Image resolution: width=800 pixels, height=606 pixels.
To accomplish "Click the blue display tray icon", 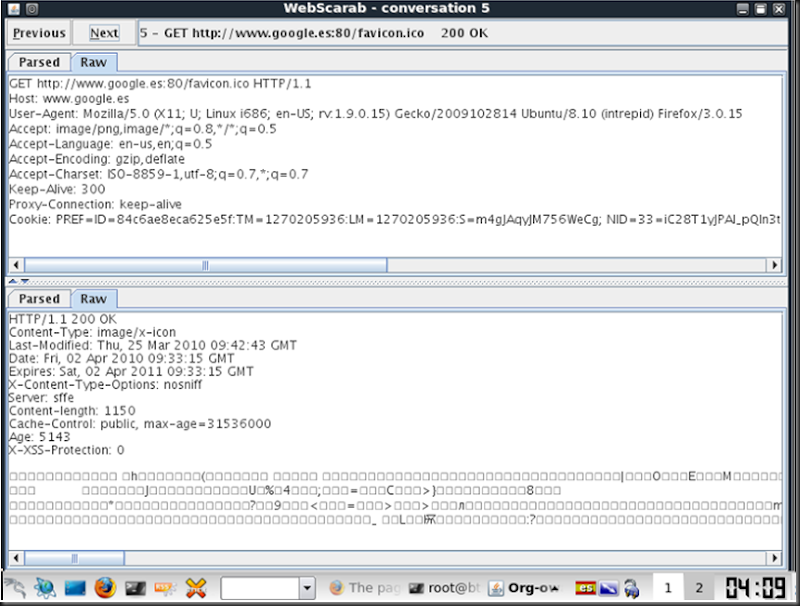I will pos(609,588).
